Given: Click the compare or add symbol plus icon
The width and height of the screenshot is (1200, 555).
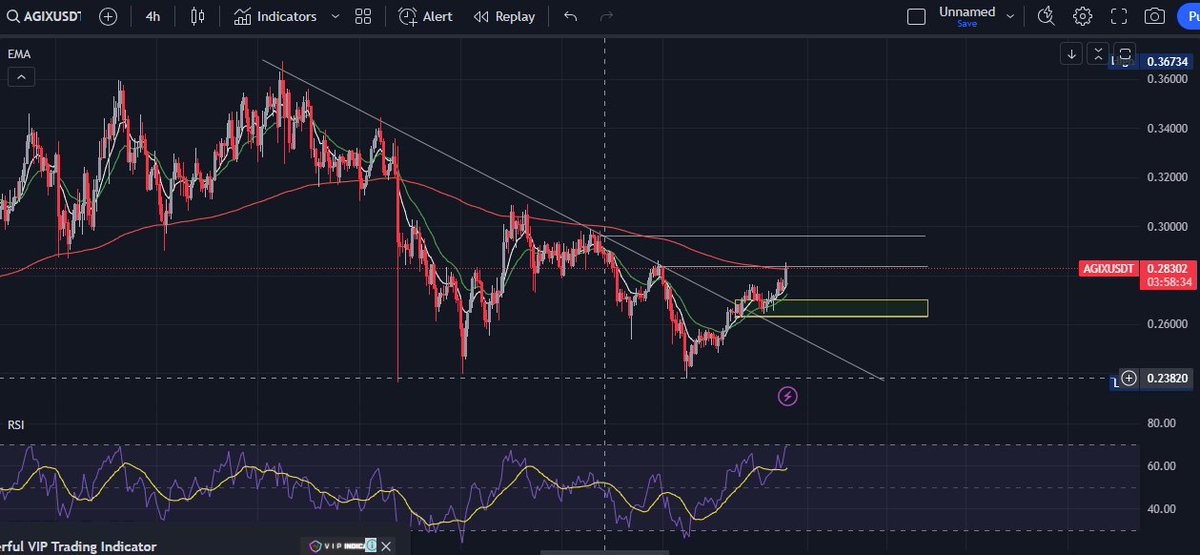Looking at the screenshot, I should click(x=107, y=17).
